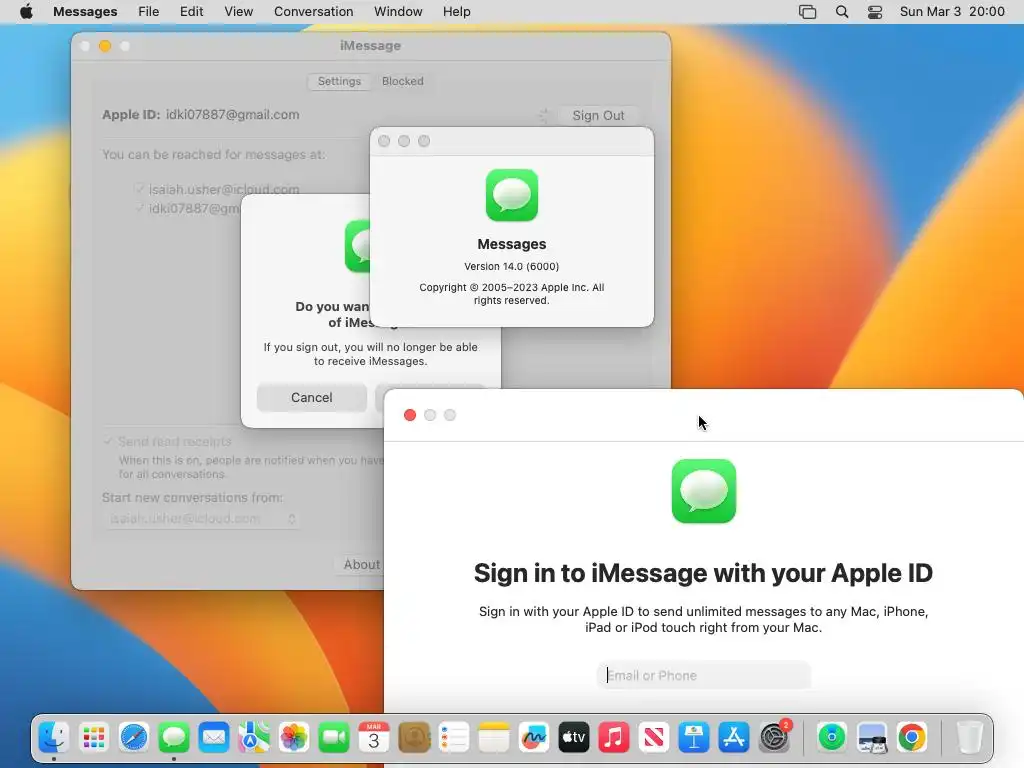
Task: Open the Help menu
Action: [x=456, y=12]
